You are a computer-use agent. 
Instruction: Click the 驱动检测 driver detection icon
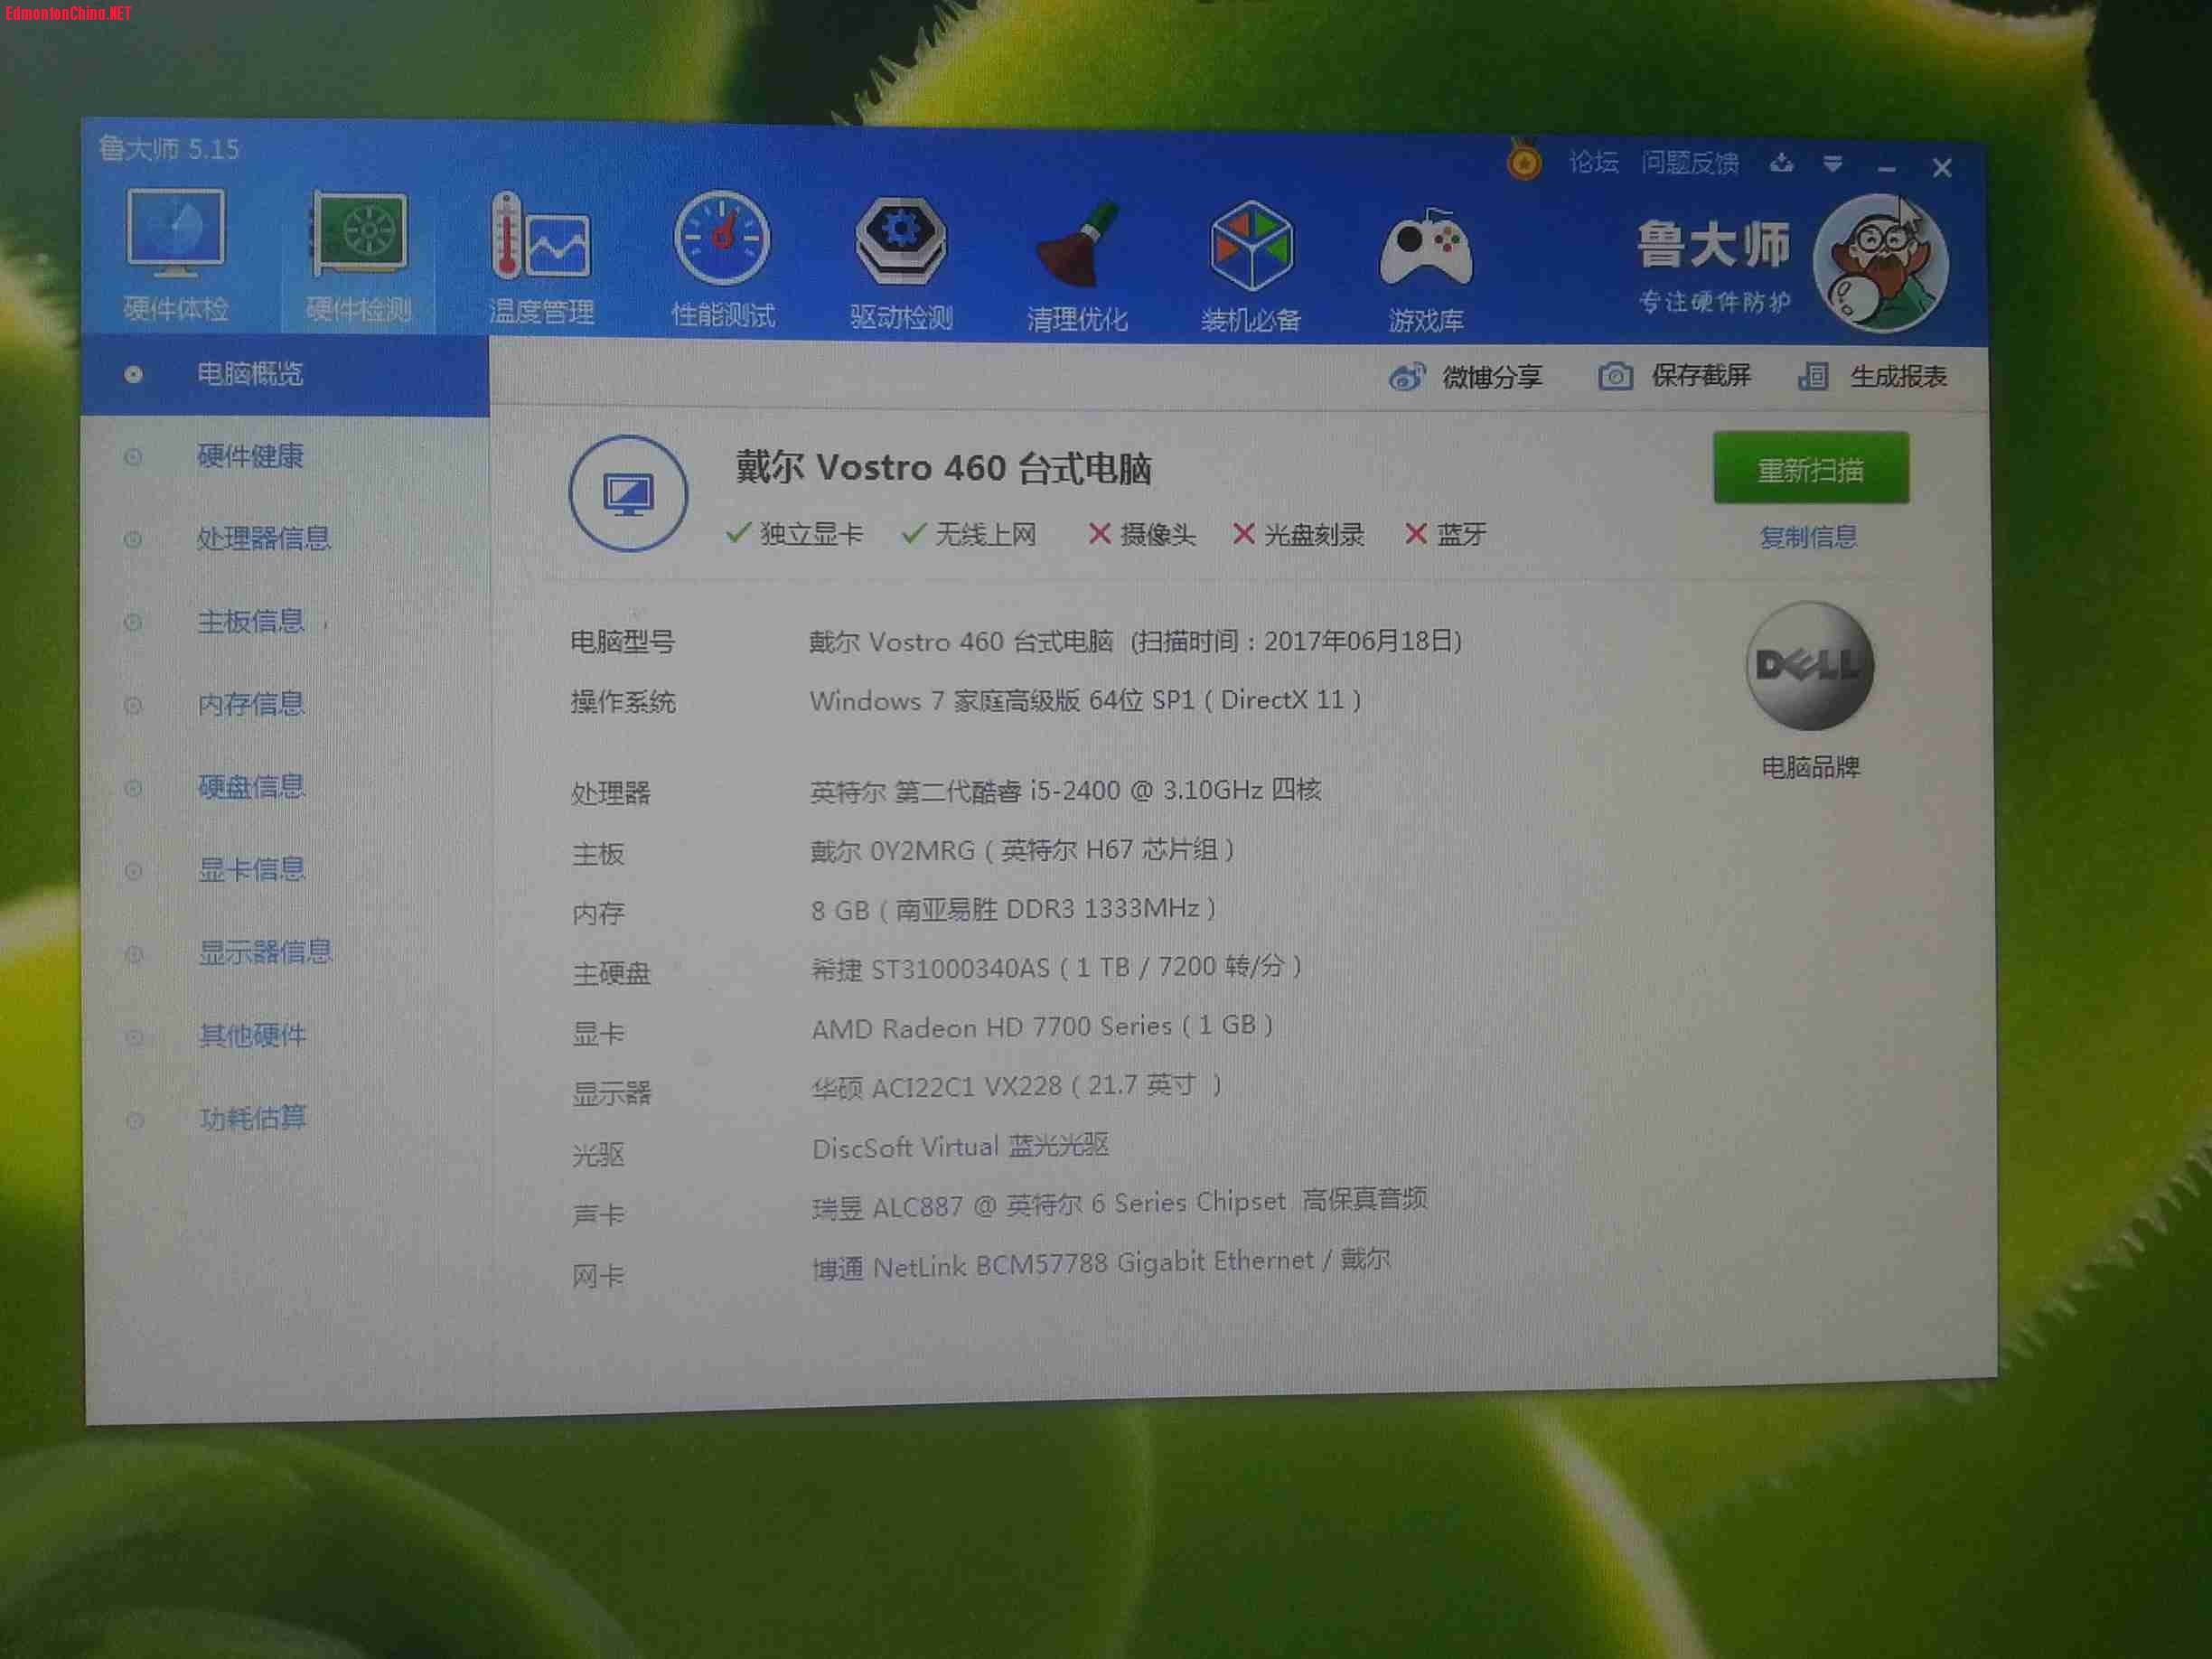click(x=900, y=241)
